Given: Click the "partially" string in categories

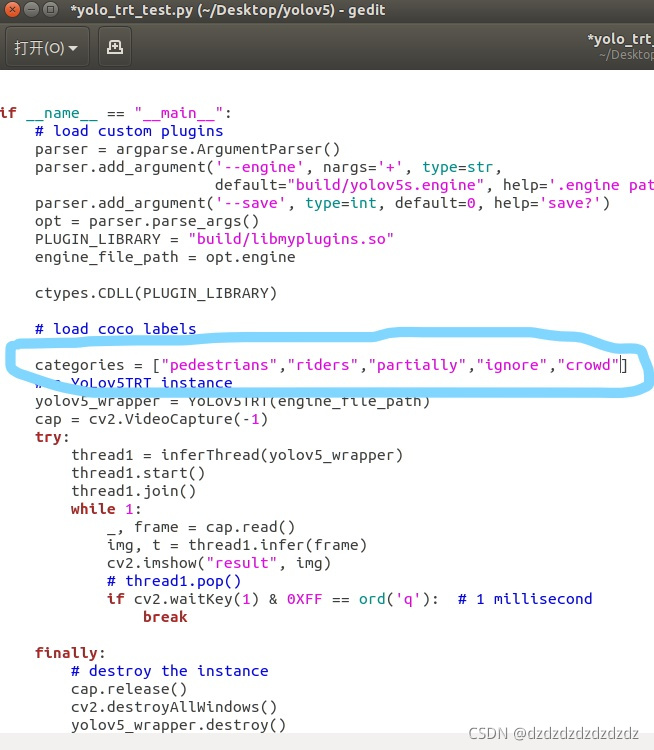Looking at the screenshot, I should [417, 365].
